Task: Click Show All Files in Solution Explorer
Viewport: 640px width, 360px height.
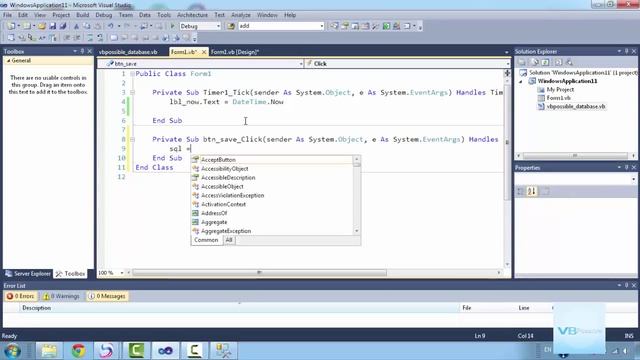Action: coord(534,62)
